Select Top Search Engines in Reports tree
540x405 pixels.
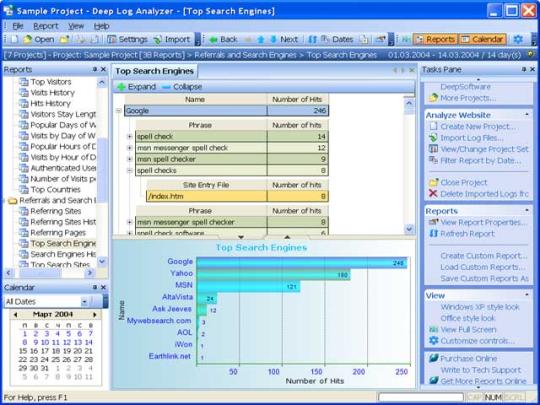63,243
